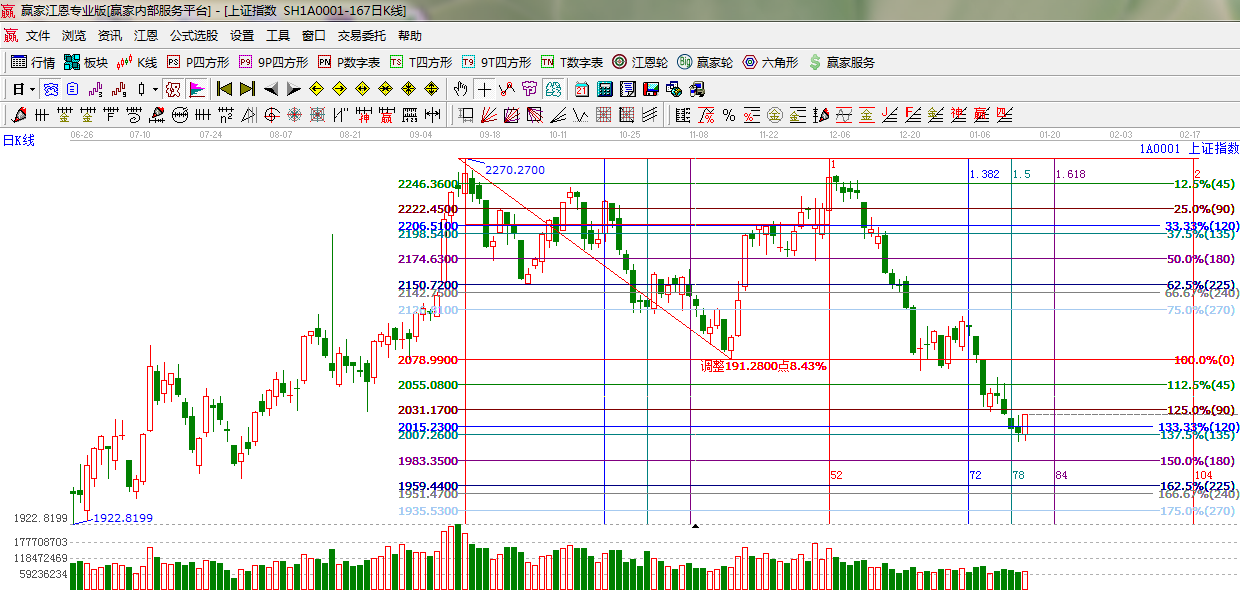
Task: Open the calendar date icon
Action: click(x=582, y=89)
